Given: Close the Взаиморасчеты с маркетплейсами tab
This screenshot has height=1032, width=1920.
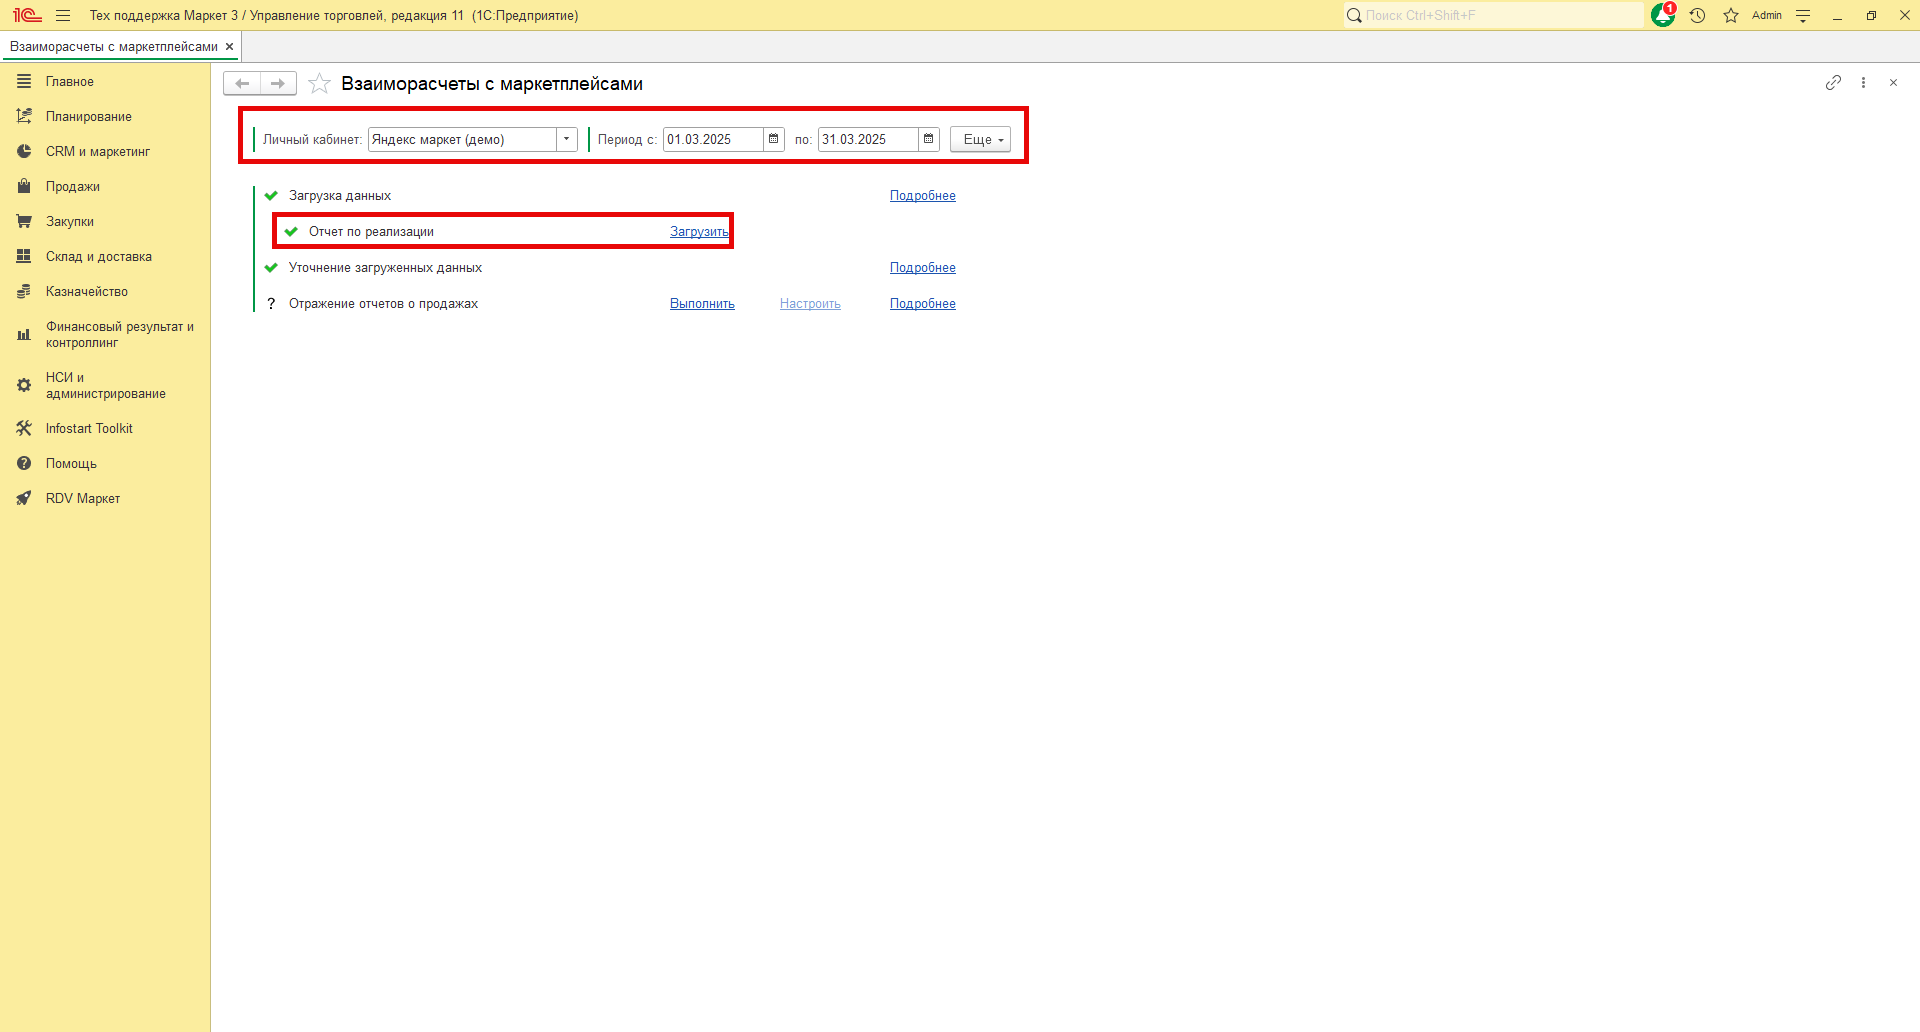Looking at the screenshot, I should pyautogui.click(x=229, y=47).
